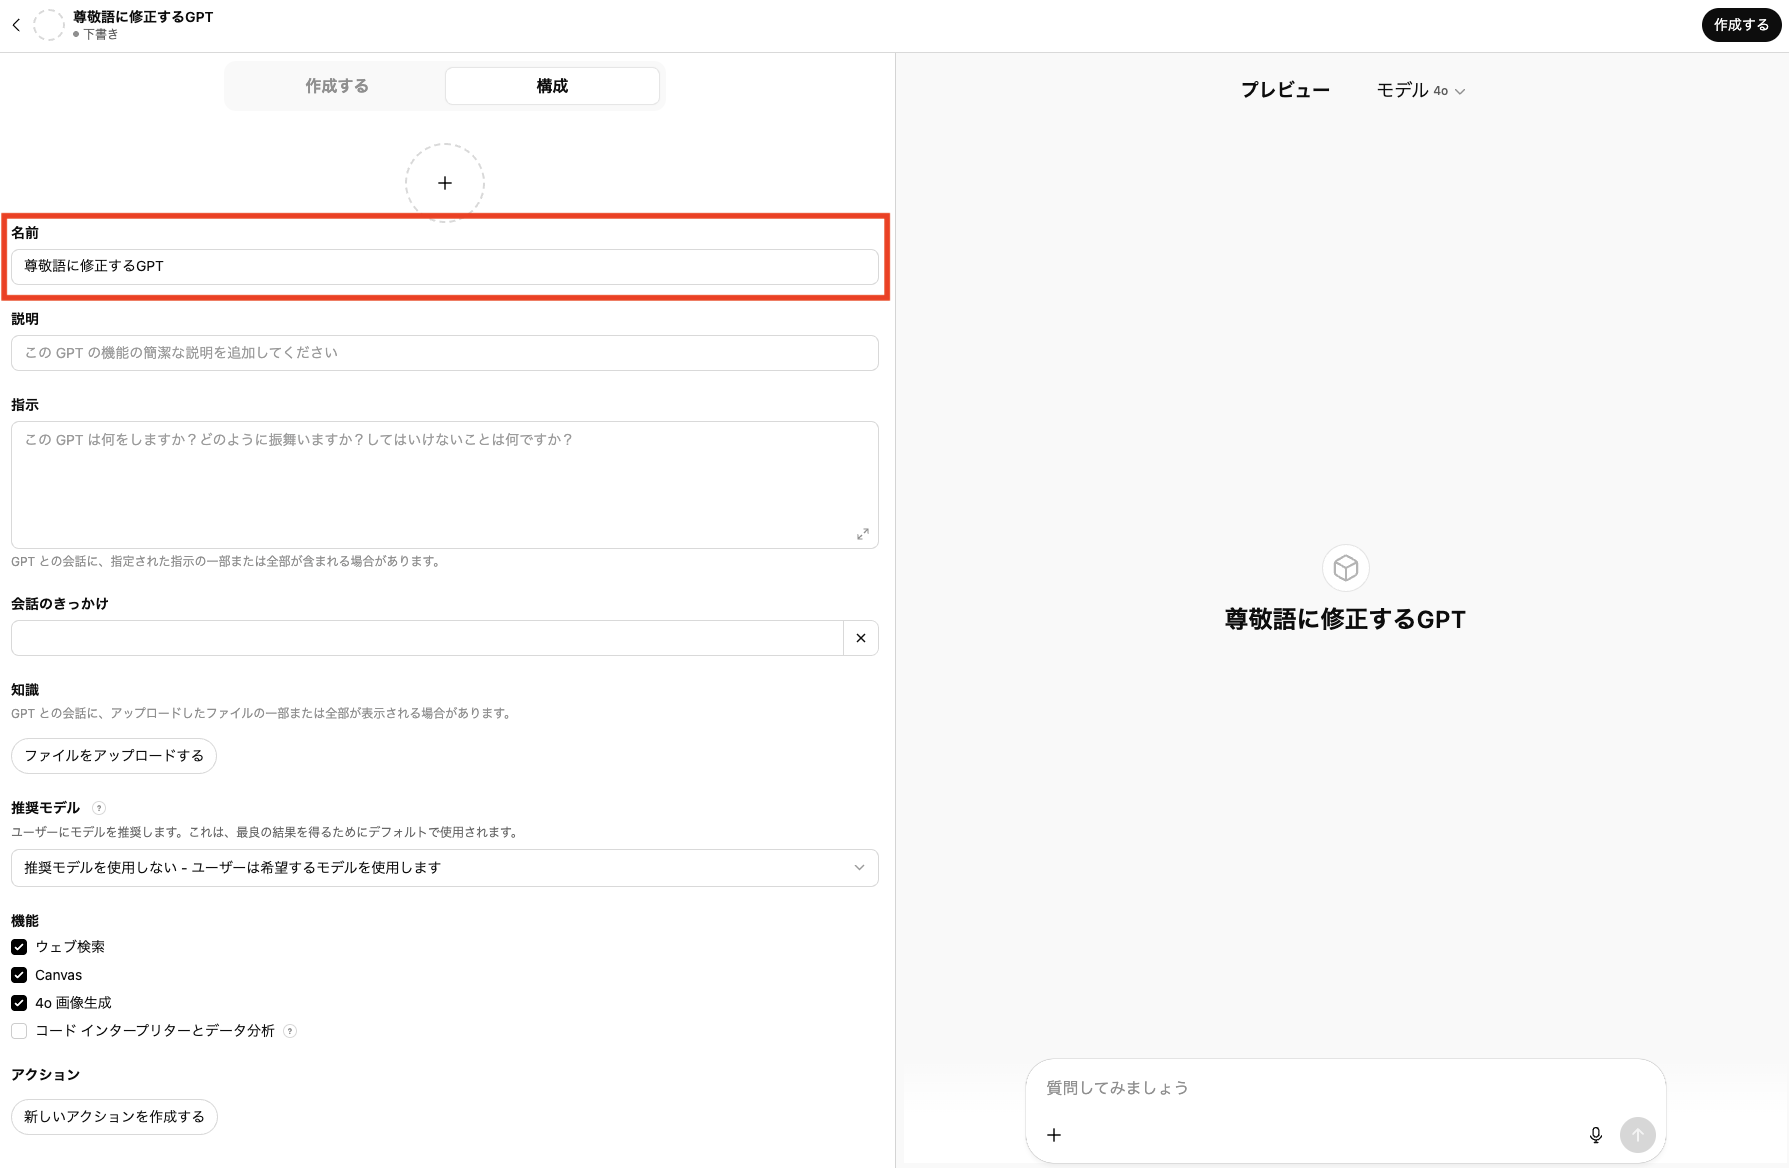The height and width of the screenshot is (1168, 1789).
Task: Toggle the ウェブ検索 checkbox
Action: (19, 947)
